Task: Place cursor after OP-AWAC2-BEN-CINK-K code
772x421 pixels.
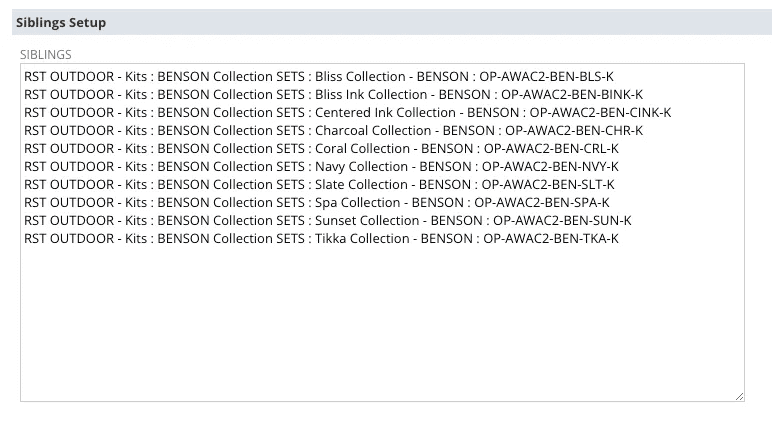Action: tap(672, 113)
